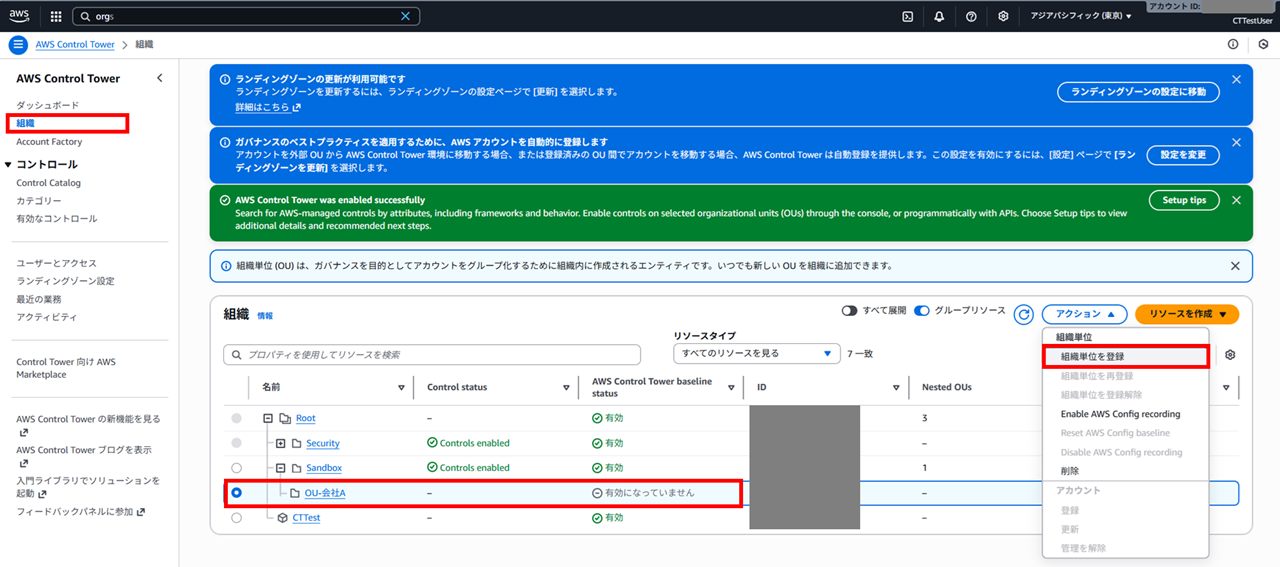Open フィードバックパネルに参加 external link

[81, 512]
